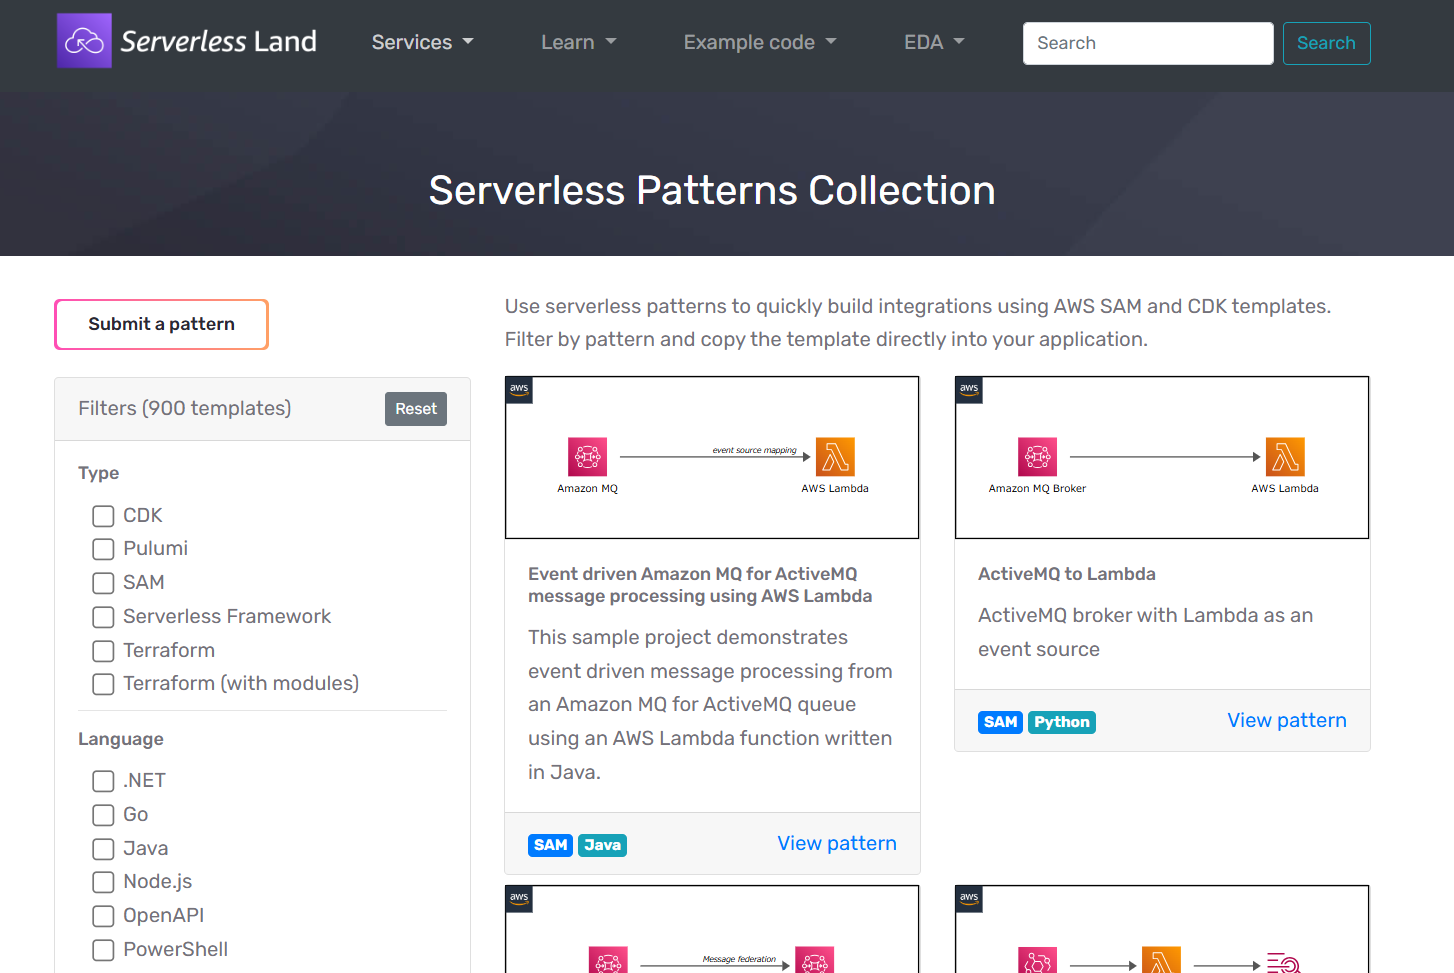Focus the Search input field

tap(1148, 43)
